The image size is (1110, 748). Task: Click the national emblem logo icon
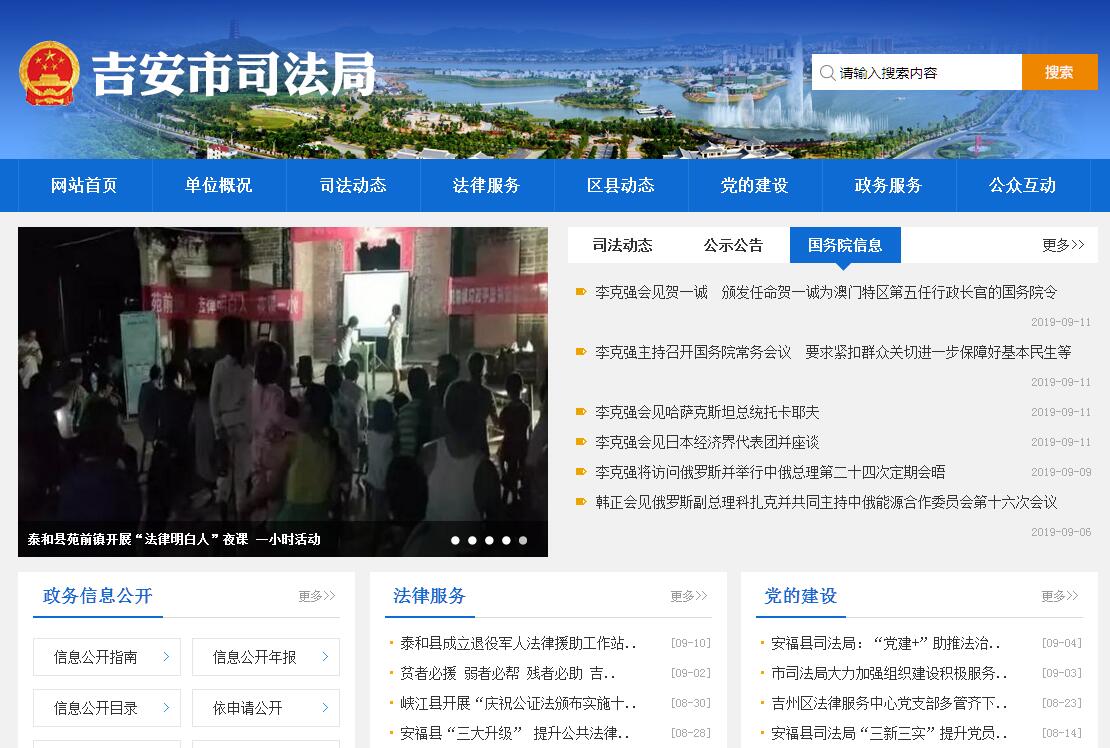(x=49, y=73)
